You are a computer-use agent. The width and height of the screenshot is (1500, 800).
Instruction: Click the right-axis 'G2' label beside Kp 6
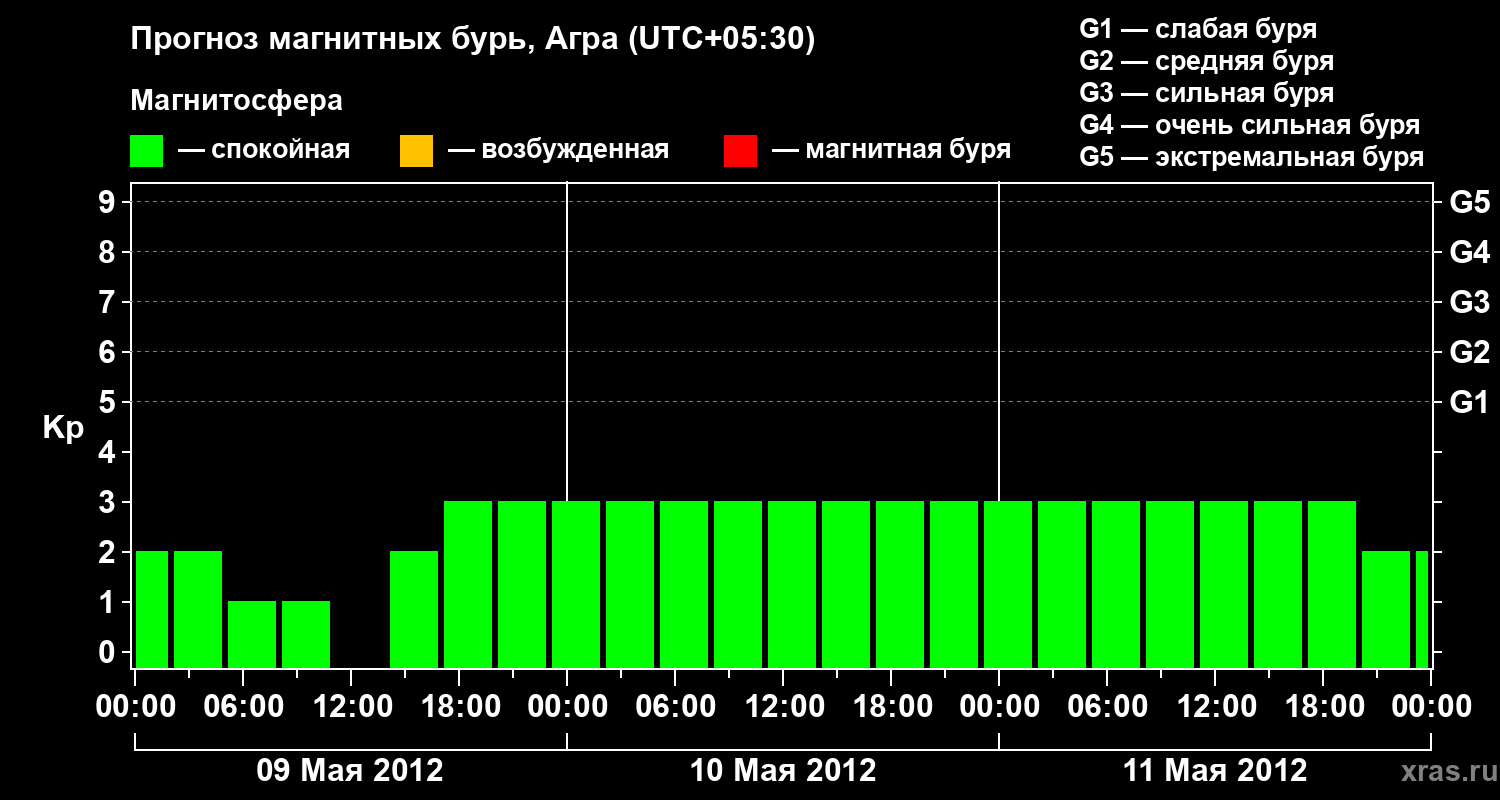click(1469, 352)
